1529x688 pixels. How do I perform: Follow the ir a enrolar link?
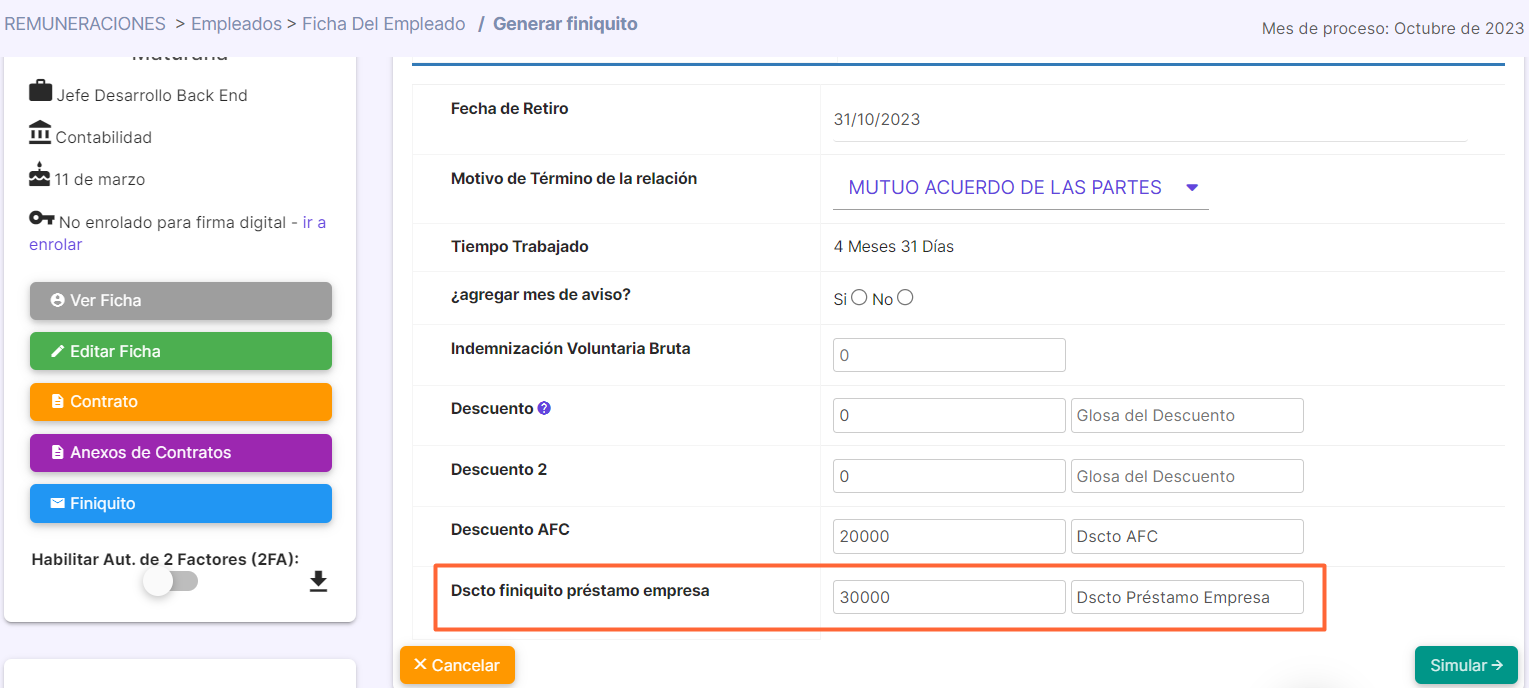(178, 233)
